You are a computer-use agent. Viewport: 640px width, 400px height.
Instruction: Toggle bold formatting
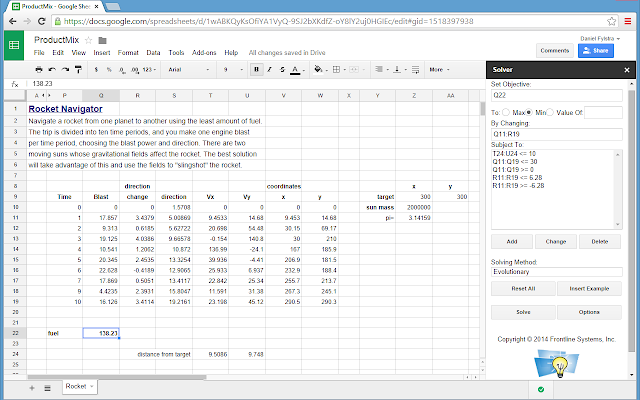click(x=256, y=70)
